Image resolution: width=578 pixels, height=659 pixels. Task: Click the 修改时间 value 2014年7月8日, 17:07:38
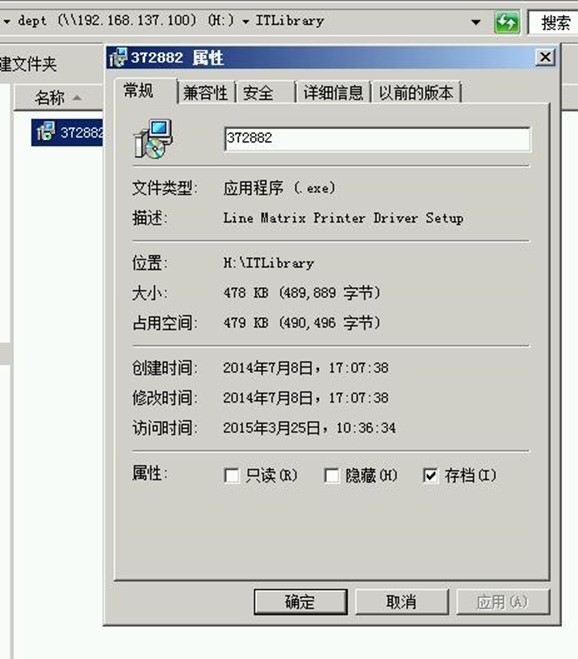point(306,398)
